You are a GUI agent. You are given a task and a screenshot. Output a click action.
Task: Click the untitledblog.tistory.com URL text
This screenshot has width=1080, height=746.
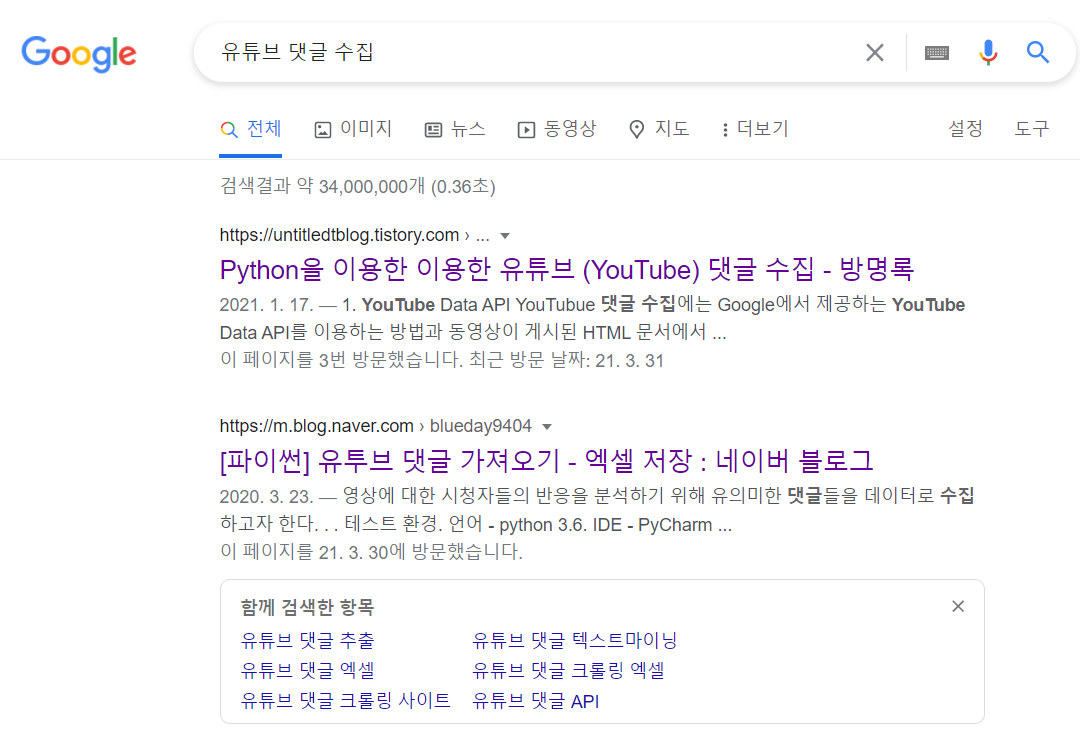click(340, 236)
